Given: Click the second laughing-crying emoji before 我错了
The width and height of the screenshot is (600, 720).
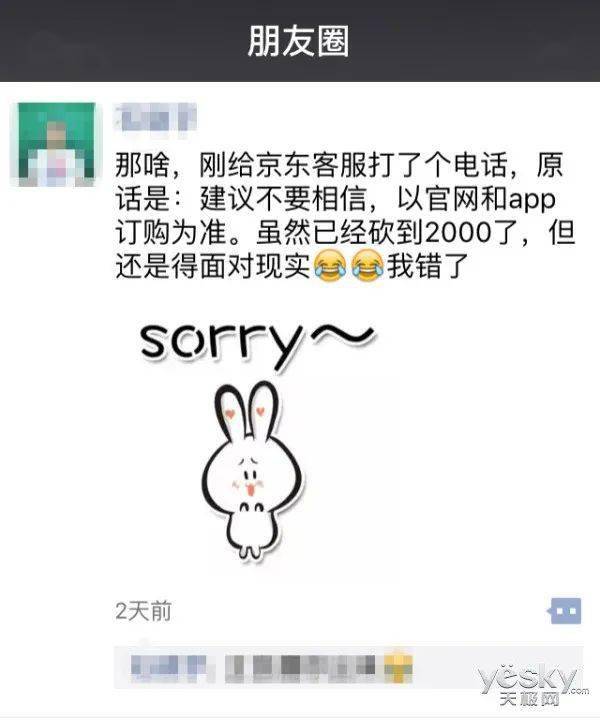Looking at the screenshot, I should click(x=368, y=266).
